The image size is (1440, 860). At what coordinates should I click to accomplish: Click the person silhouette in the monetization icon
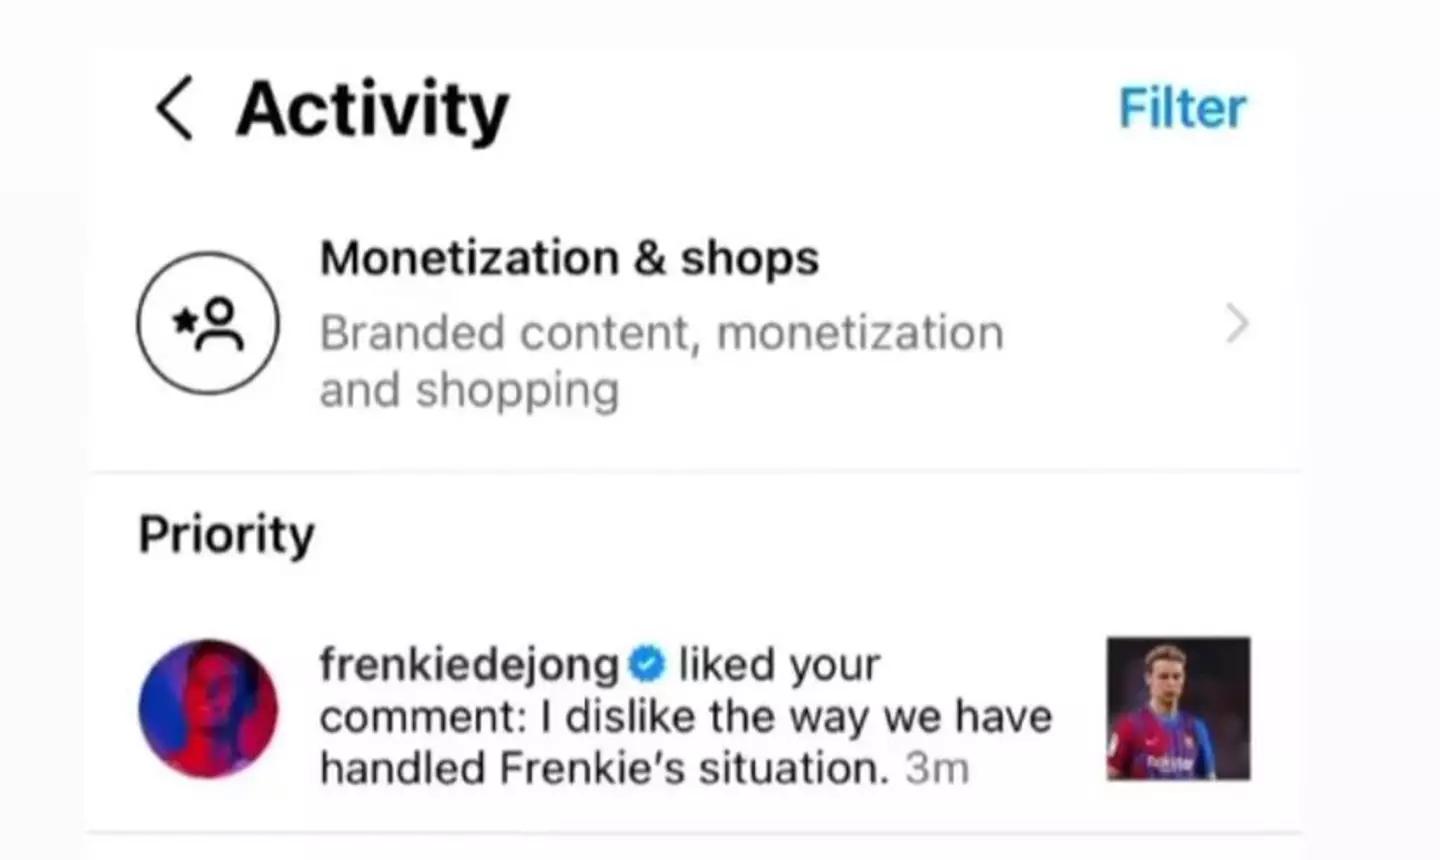click(x=220, y=326)
